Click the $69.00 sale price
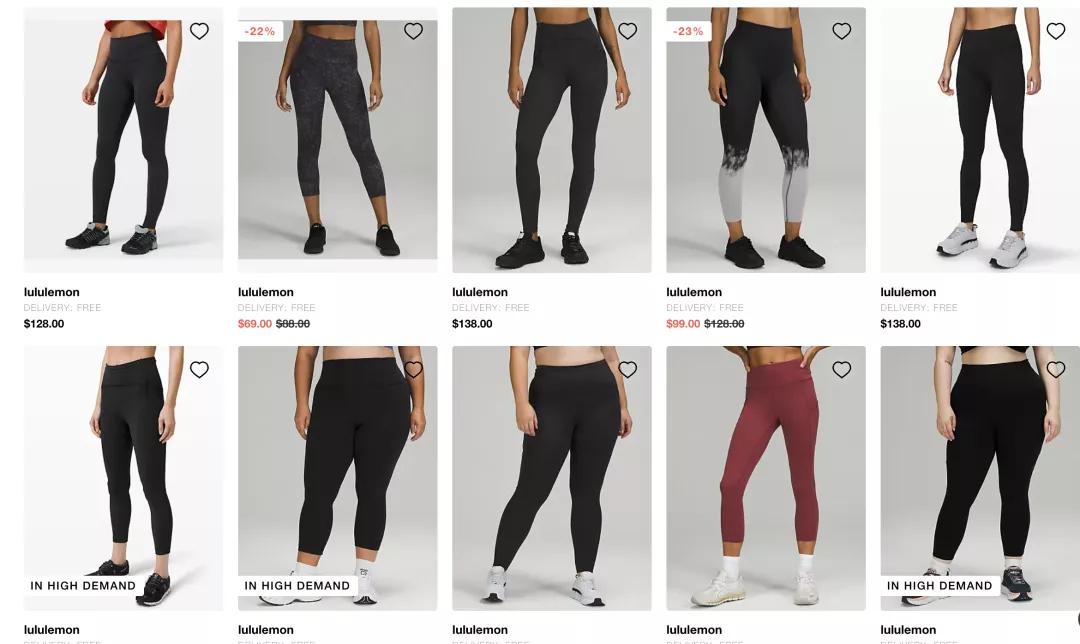 click(x=255, y=324)
